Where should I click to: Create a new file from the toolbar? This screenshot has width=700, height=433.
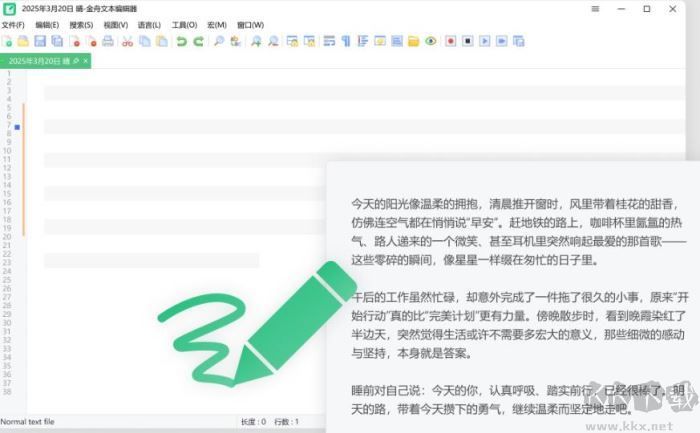[7, 42]
